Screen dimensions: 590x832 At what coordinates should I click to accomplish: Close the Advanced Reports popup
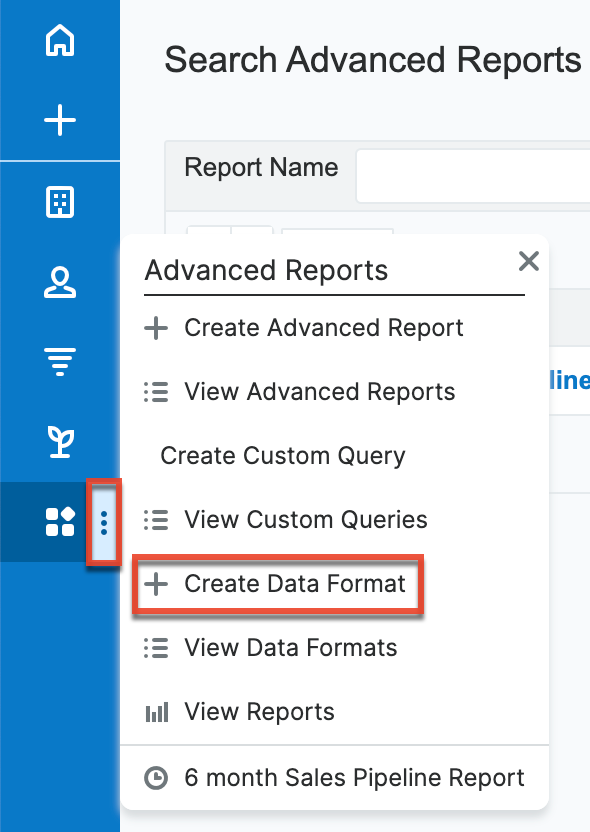pos(529,261)
